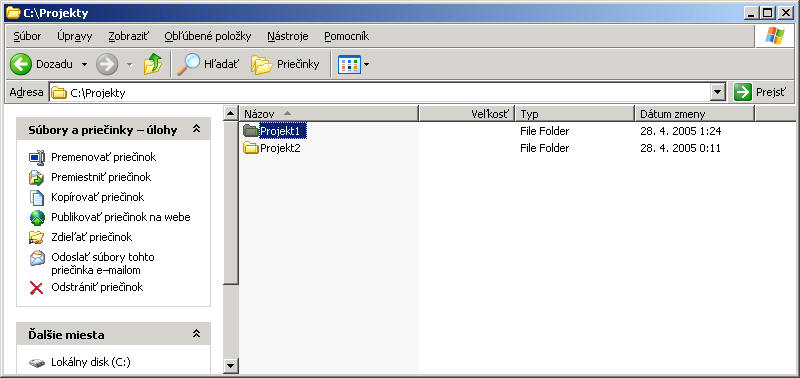
Task: Open the views dropdown arrow
Action: [x=366, y=65]
